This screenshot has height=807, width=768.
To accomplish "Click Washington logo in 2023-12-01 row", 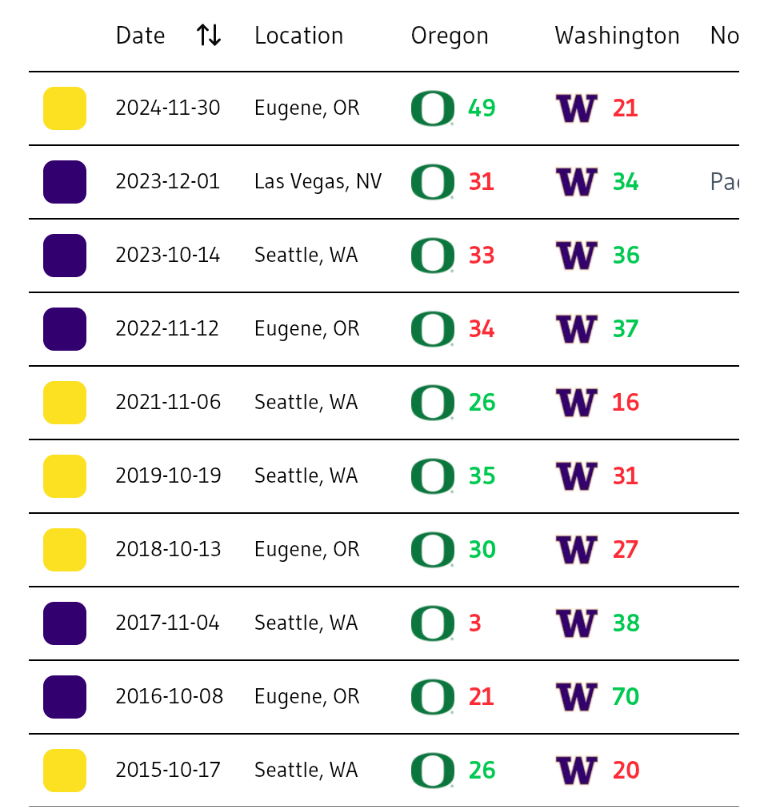I will pos(576,182).
